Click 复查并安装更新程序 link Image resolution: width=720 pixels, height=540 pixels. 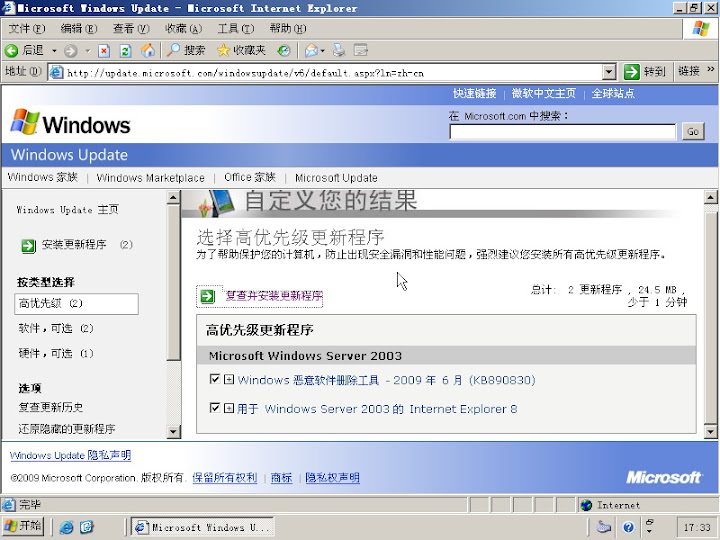274,296
